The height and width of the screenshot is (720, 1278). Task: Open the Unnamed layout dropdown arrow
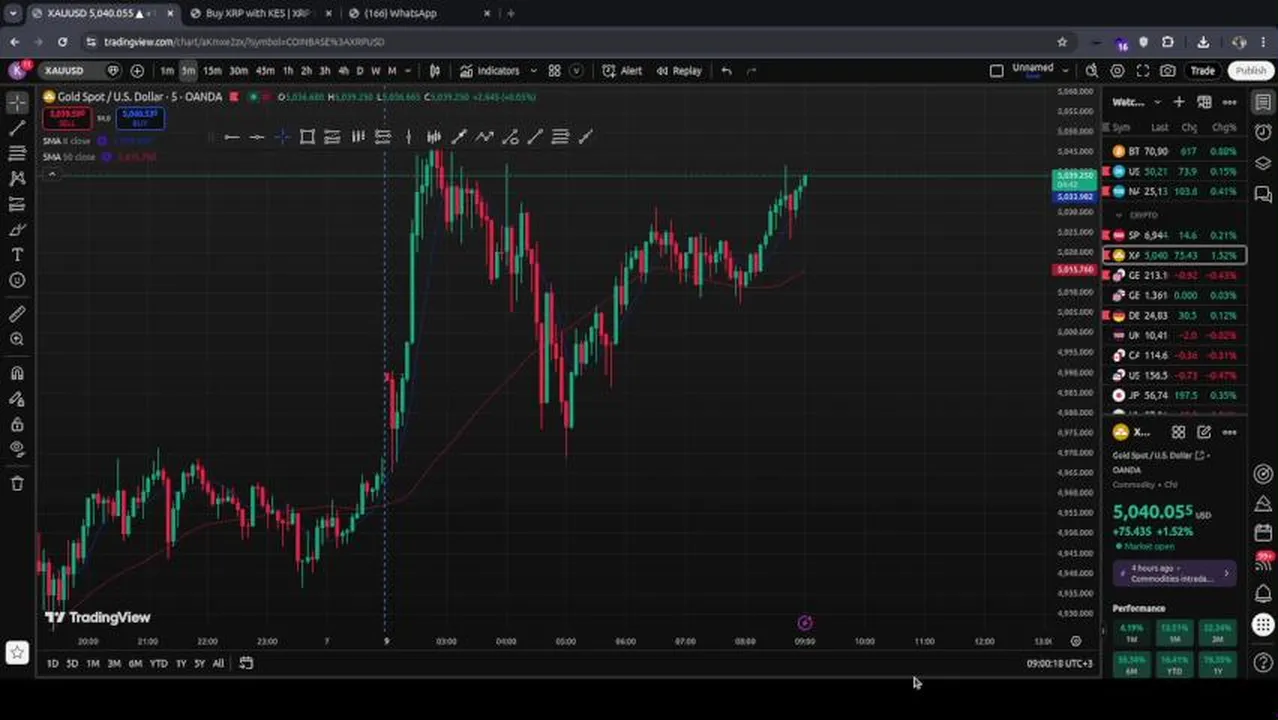(x=1066, y=71)
